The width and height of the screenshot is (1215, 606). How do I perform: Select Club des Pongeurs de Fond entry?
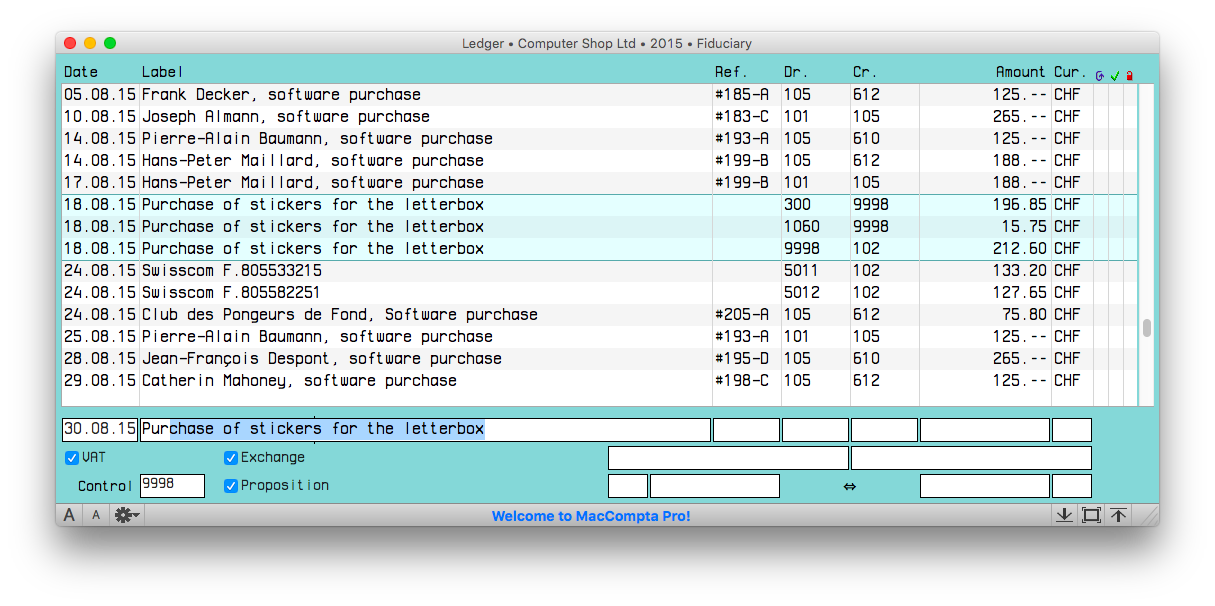(x=600, y=315)
